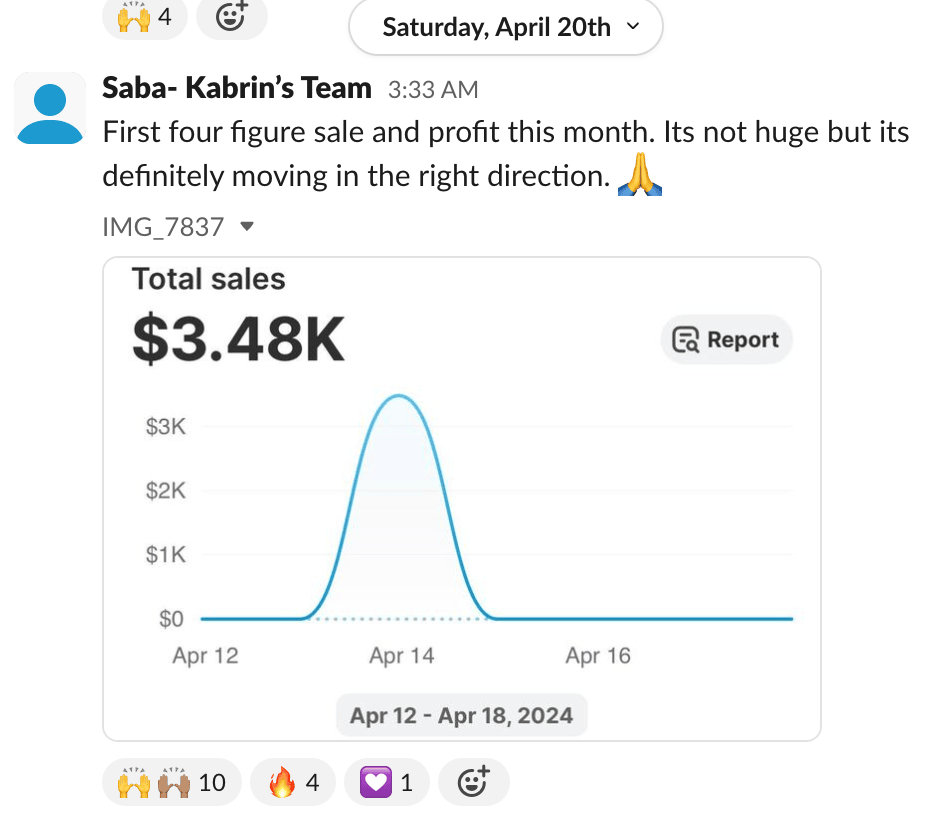Click the IMG_7837 file name label
The height and width of the screenshot is (826, 932).
click(163, 227)
